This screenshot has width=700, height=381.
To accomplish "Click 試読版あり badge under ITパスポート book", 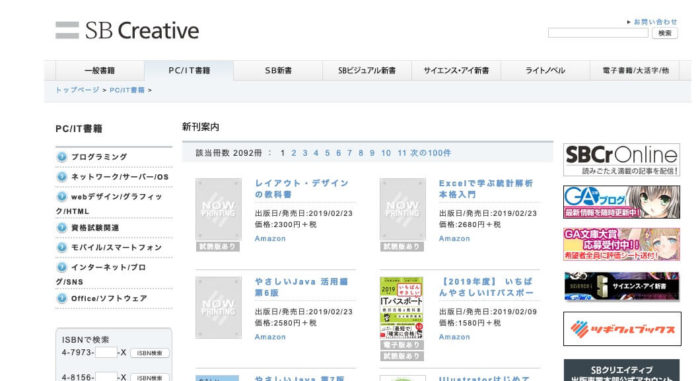I will (402, 356).
